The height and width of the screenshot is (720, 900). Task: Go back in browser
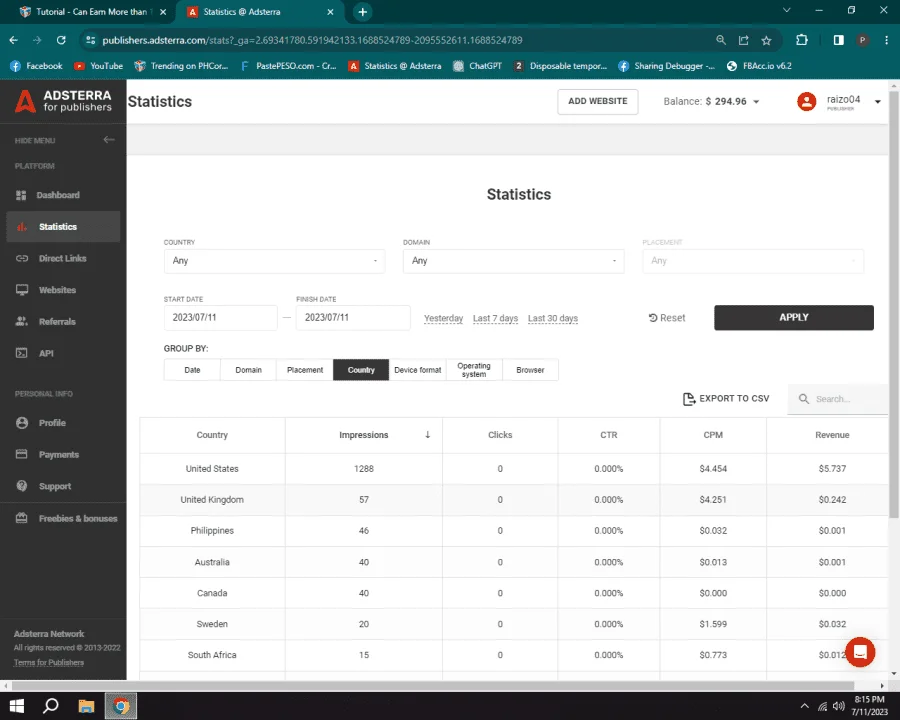pyautogui.click(x=14, y=40)
